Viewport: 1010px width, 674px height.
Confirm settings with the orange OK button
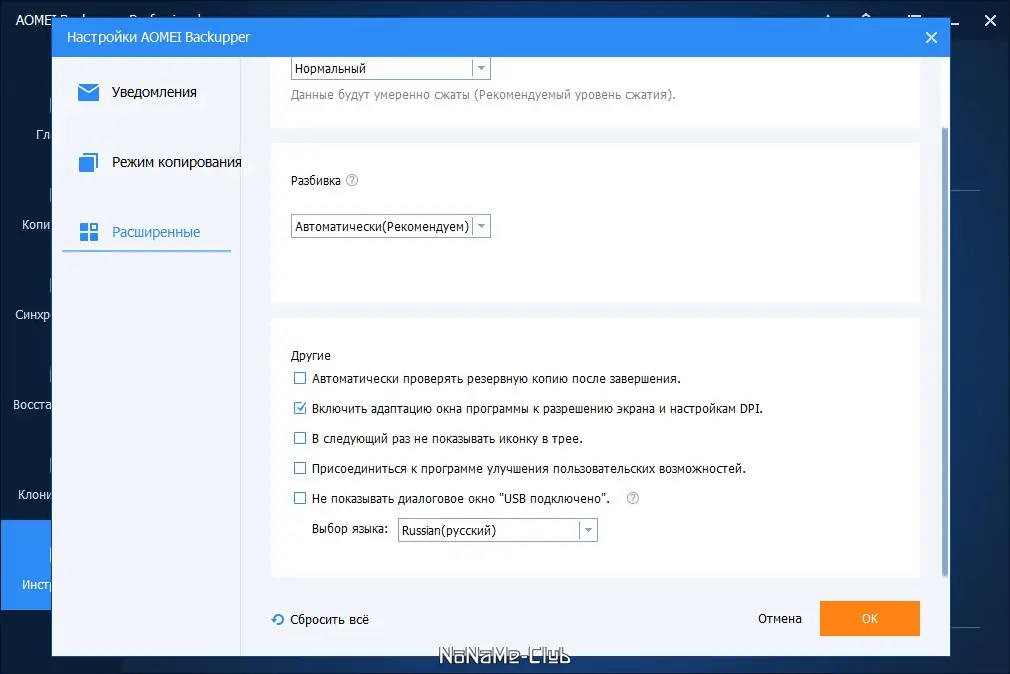click(x=870, y=619)
